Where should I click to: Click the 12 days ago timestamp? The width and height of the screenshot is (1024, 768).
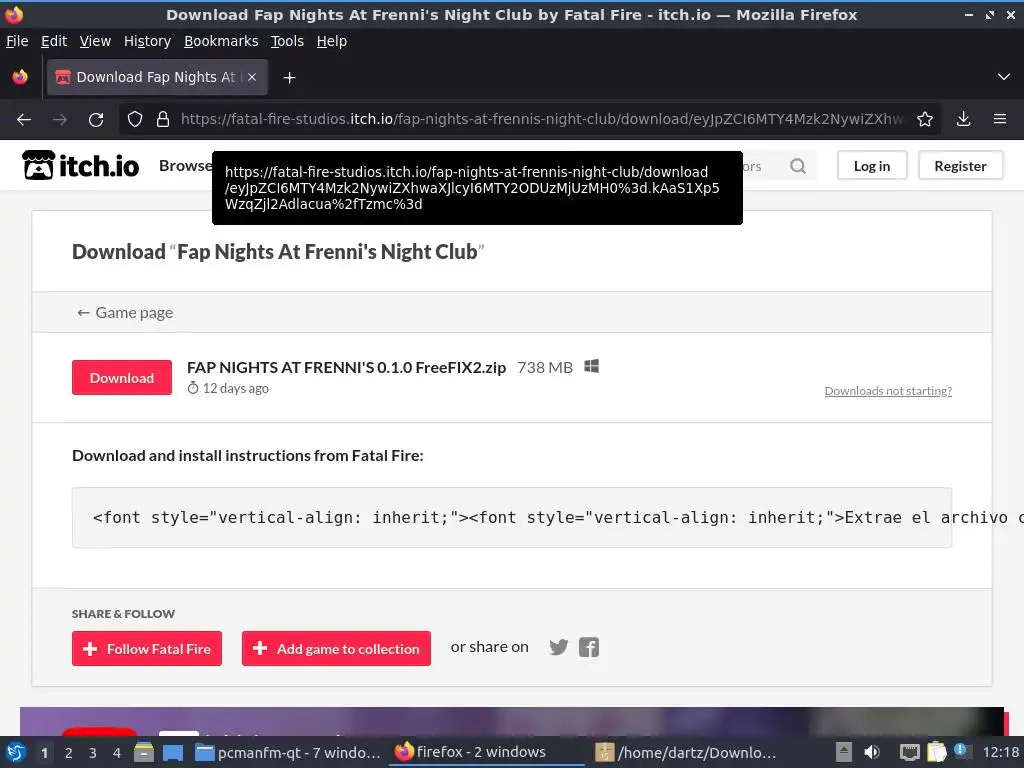pos(235,388)
